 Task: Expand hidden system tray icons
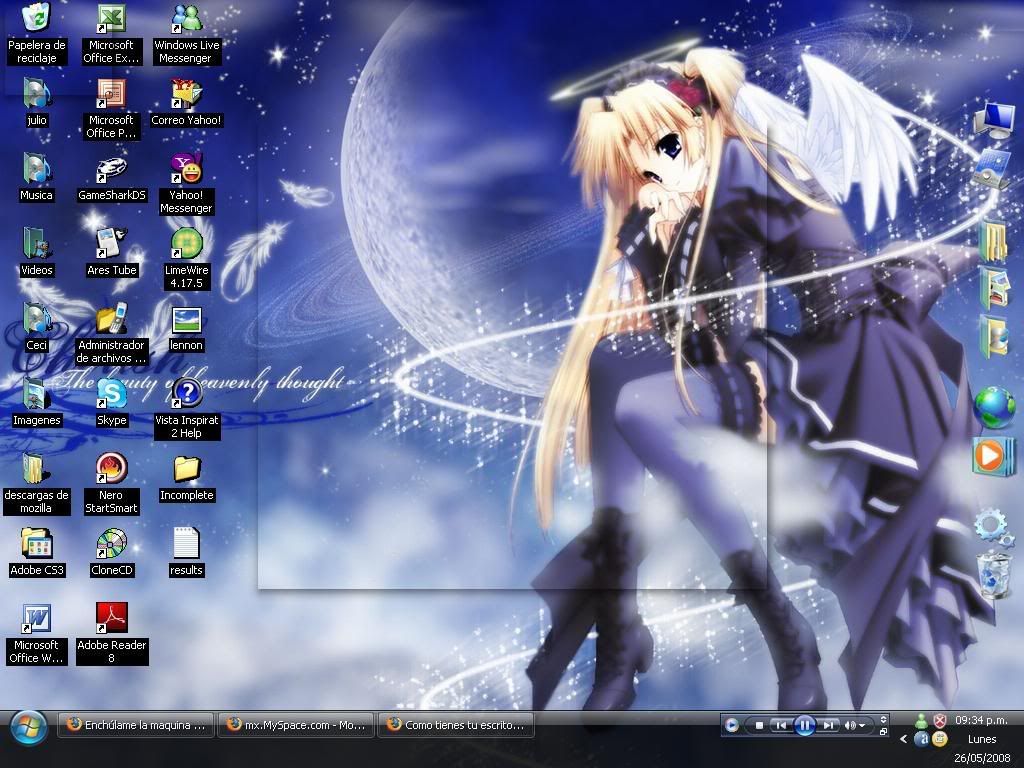point(904,739)
